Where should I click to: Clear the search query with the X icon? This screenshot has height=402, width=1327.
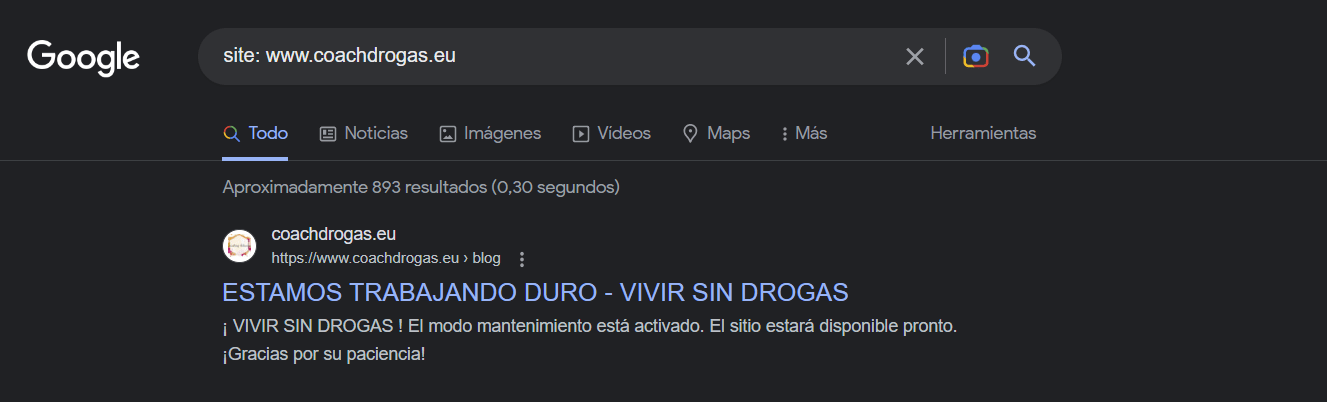click(x=915, y=56)
